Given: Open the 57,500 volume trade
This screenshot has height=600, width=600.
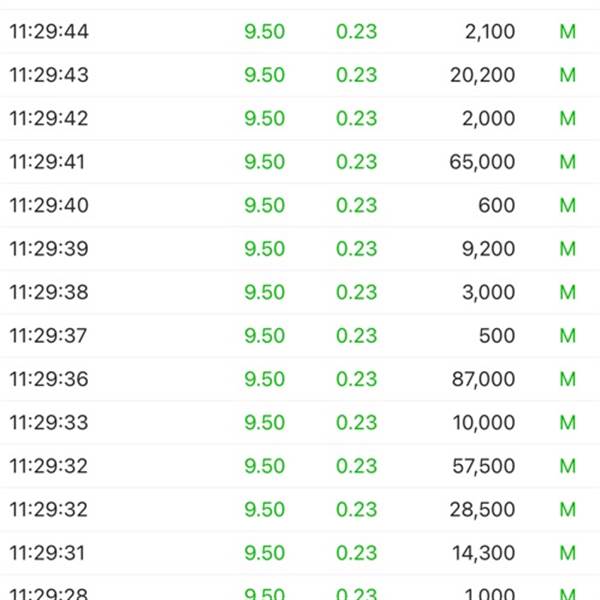Looking at the screenshot, I should coord(300,466).
